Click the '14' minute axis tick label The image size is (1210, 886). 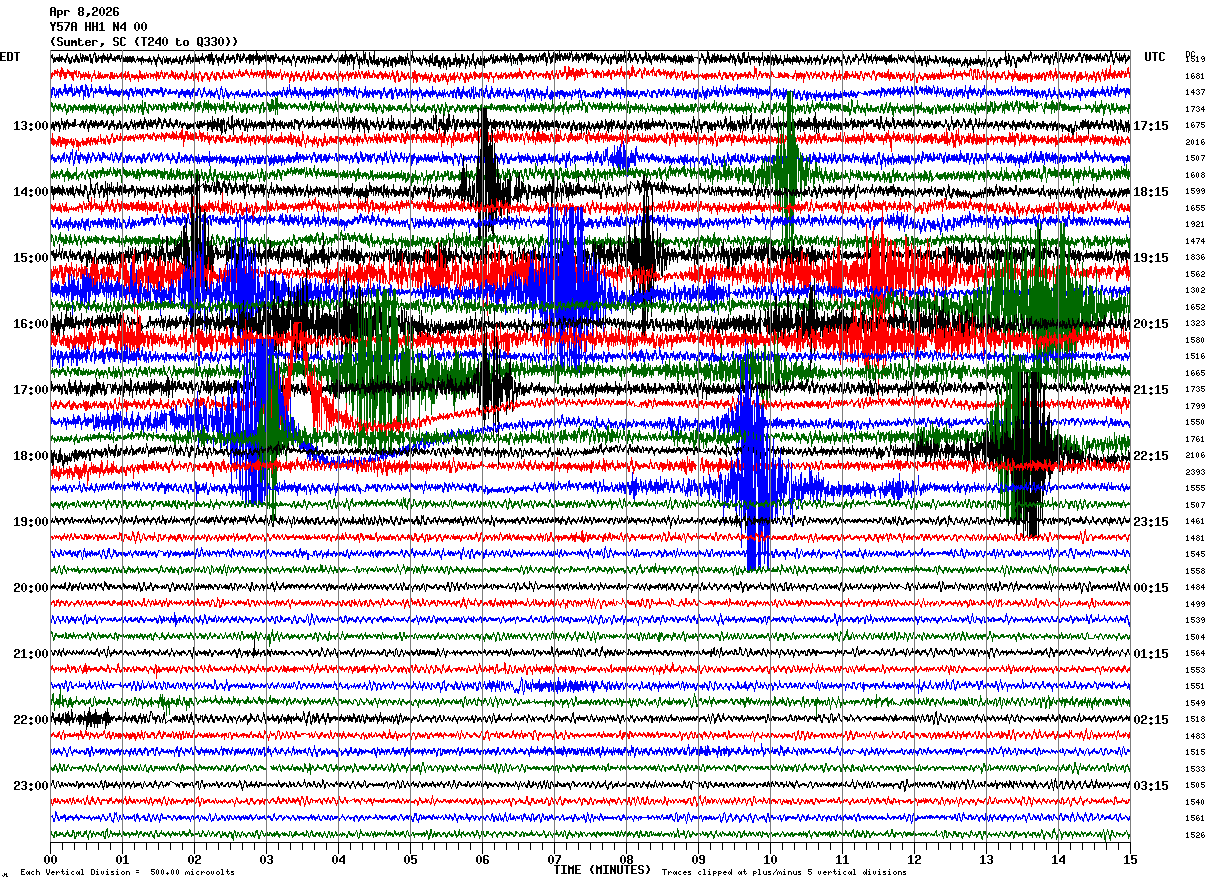[1058, 859]
